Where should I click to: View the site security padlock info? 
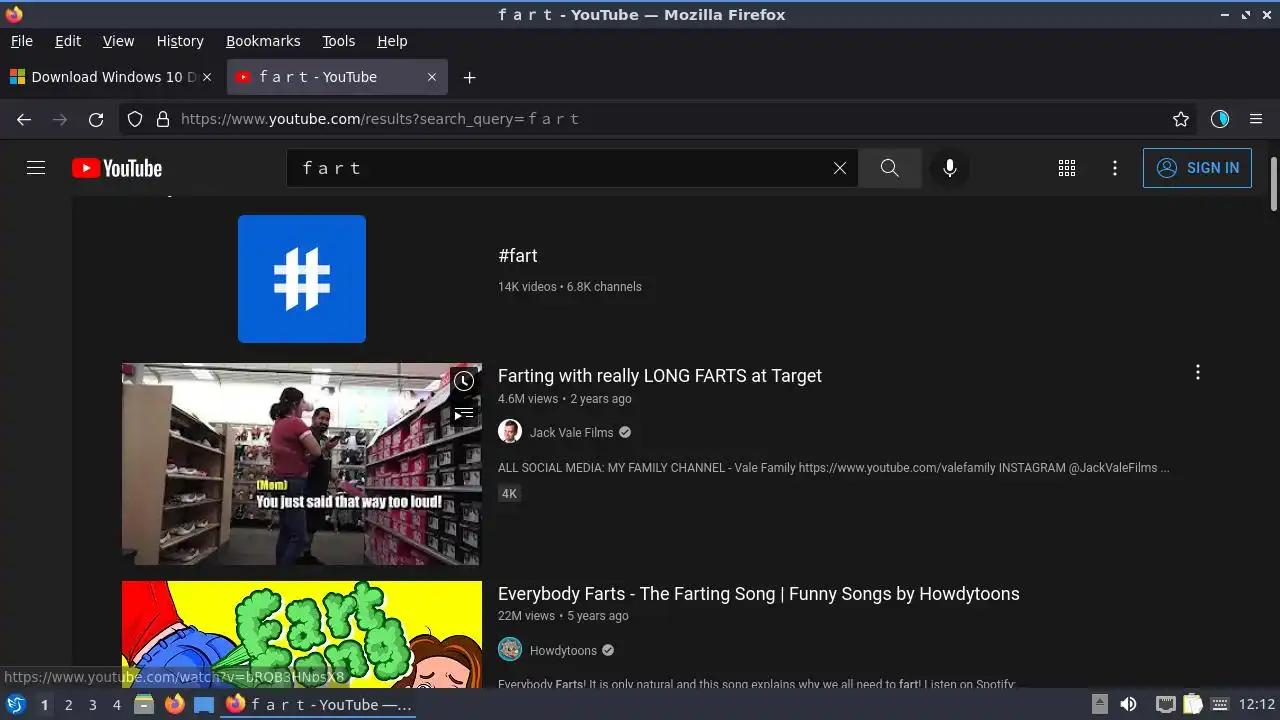click(163, 119)
